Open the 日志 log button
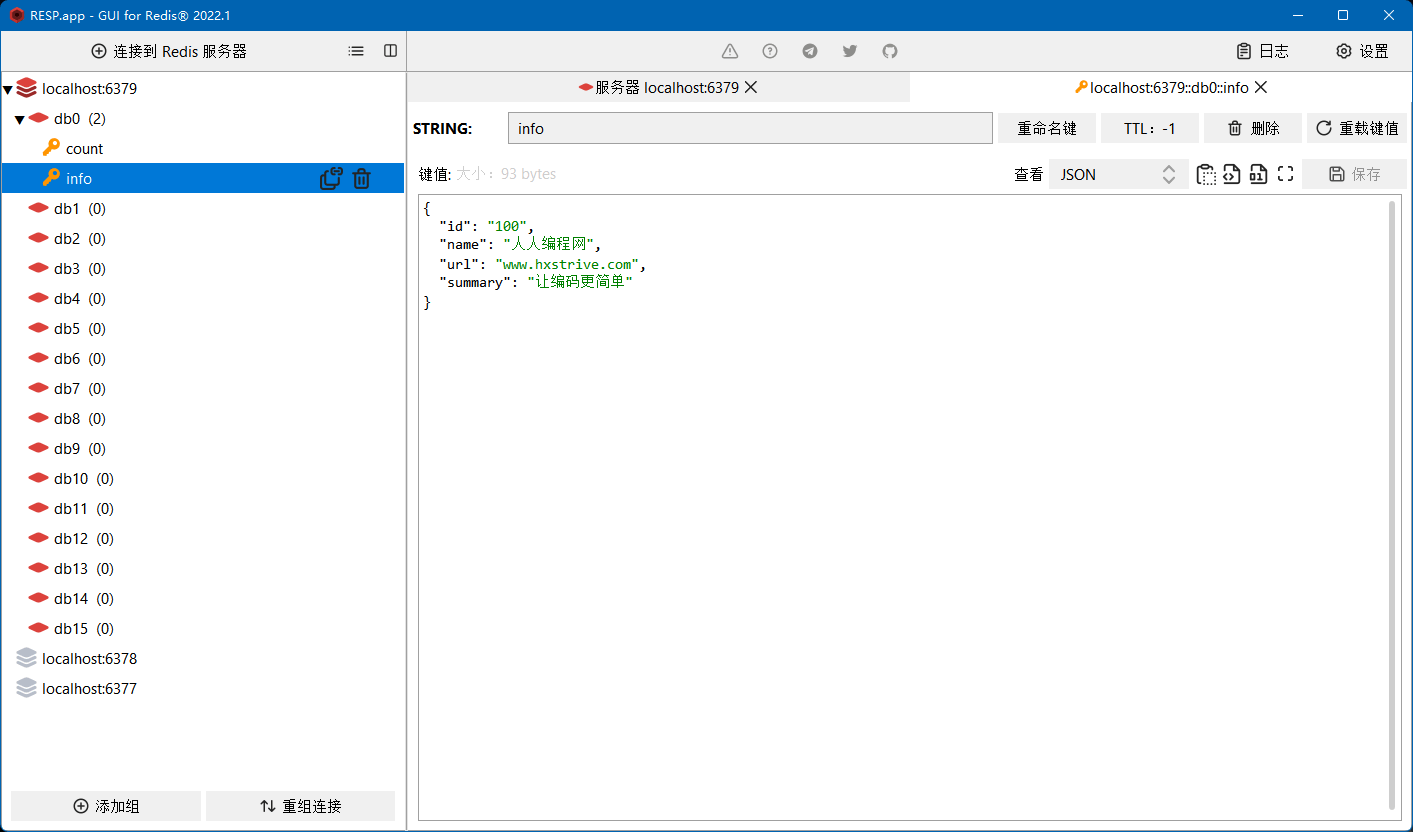Screen dimensions: 1413x832 (x=1262, y=51)
